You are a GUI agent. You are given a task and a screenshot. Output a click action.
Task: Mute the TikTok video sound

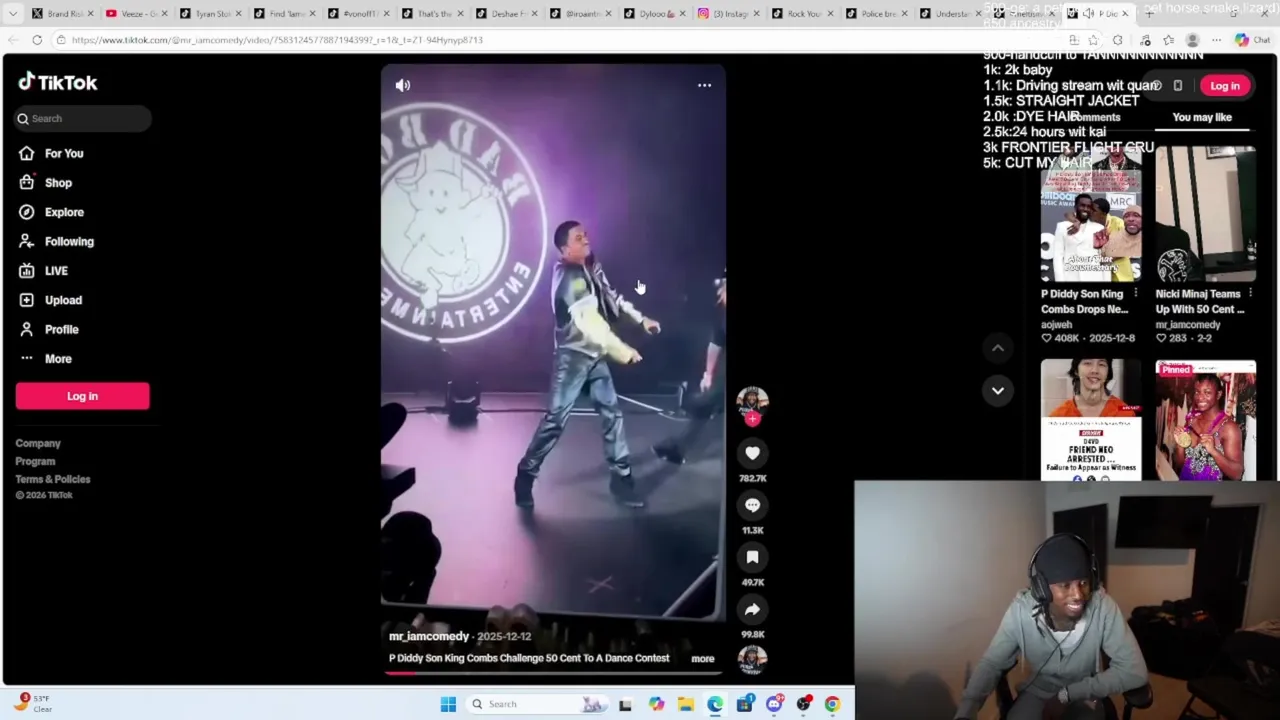point(403,85)
